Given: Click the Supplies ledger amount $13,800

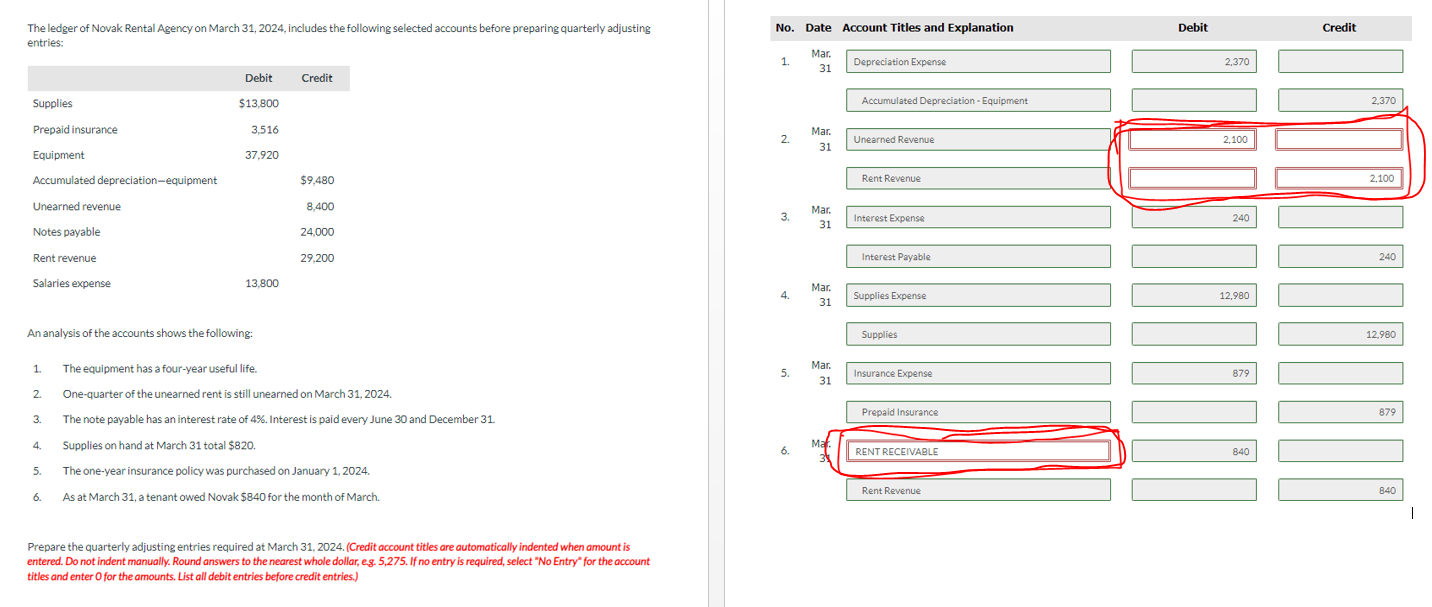Looking at the screenshot, I should [x=259, y=103].
